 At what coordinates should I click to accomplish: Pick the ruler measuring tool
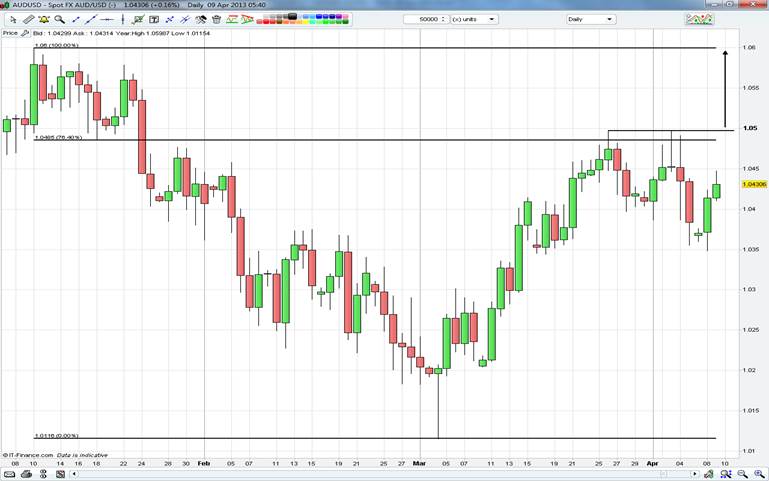point(28,20)
